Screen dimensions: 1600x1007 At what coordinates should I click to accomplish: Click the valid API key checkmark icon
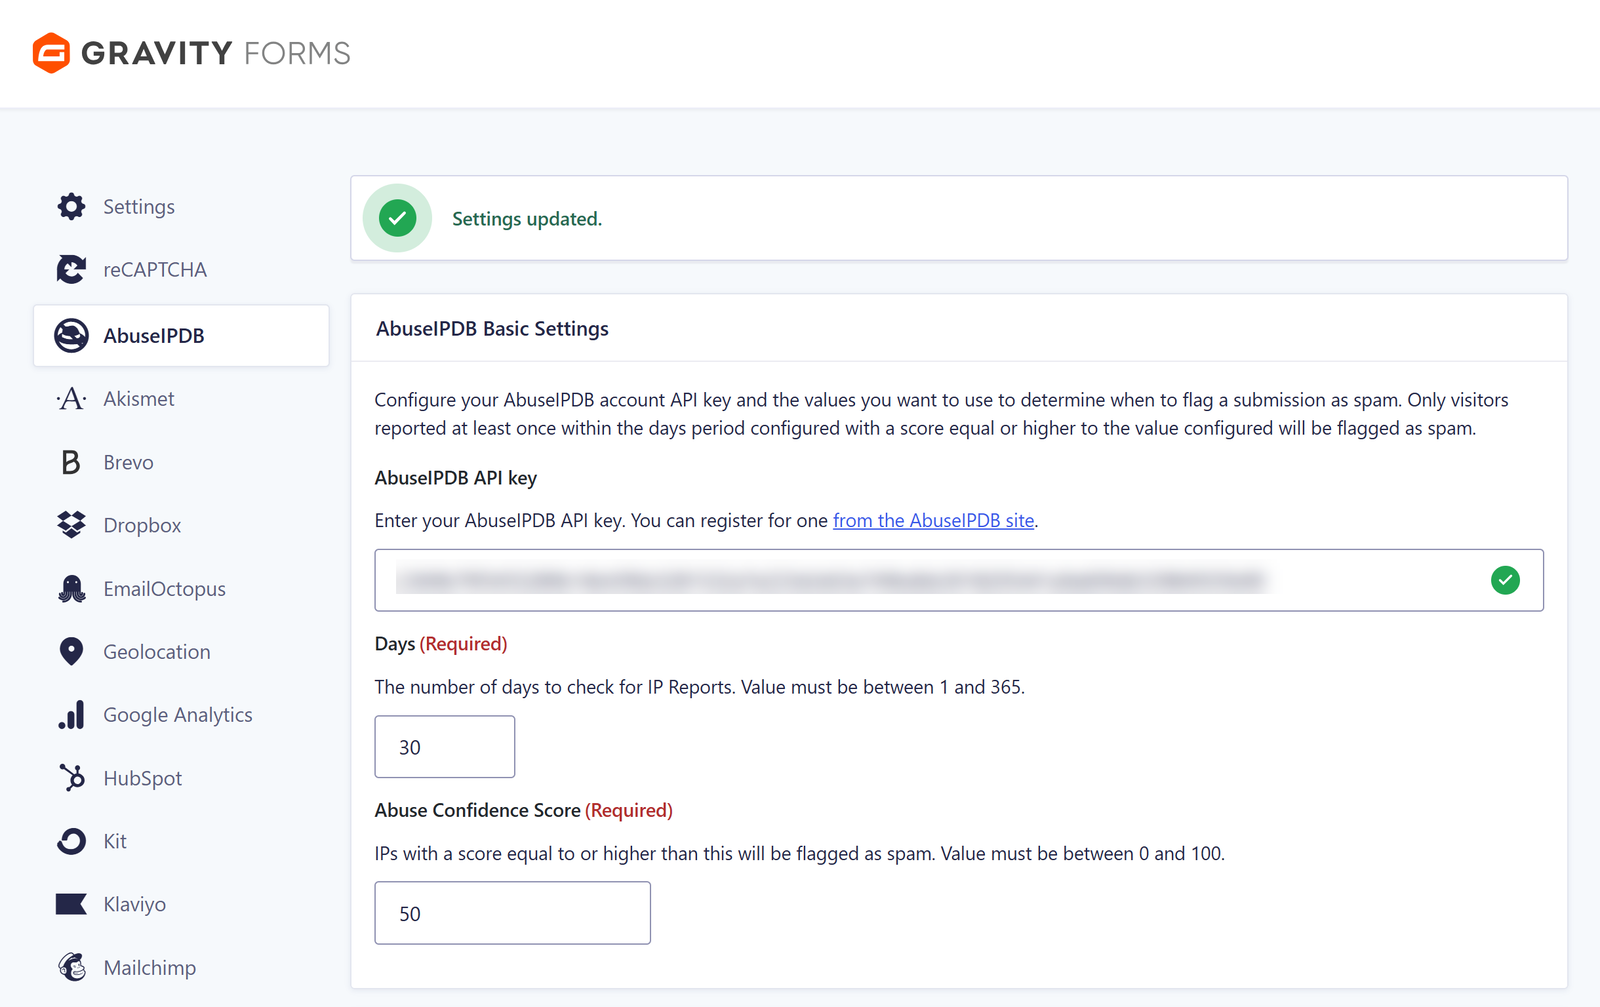coord(1505,580)
